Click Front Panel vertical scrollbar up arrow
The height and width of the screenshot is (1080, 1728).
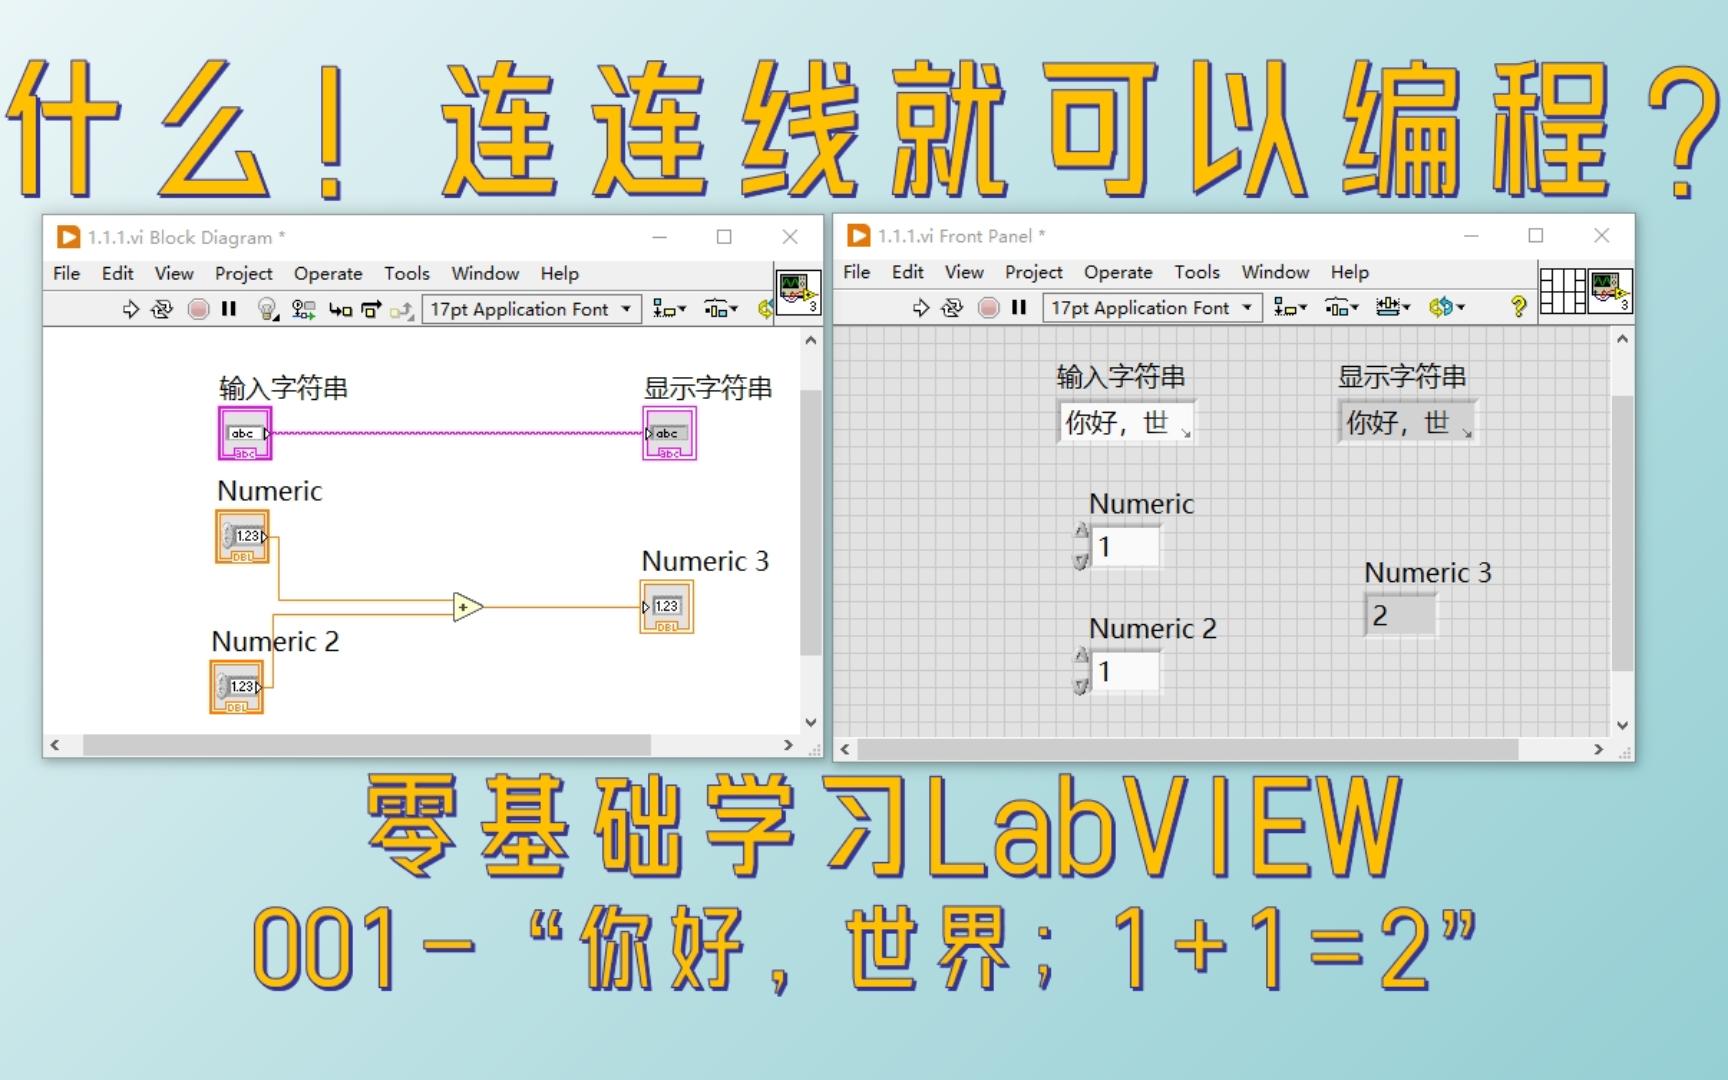(1622, 339)
